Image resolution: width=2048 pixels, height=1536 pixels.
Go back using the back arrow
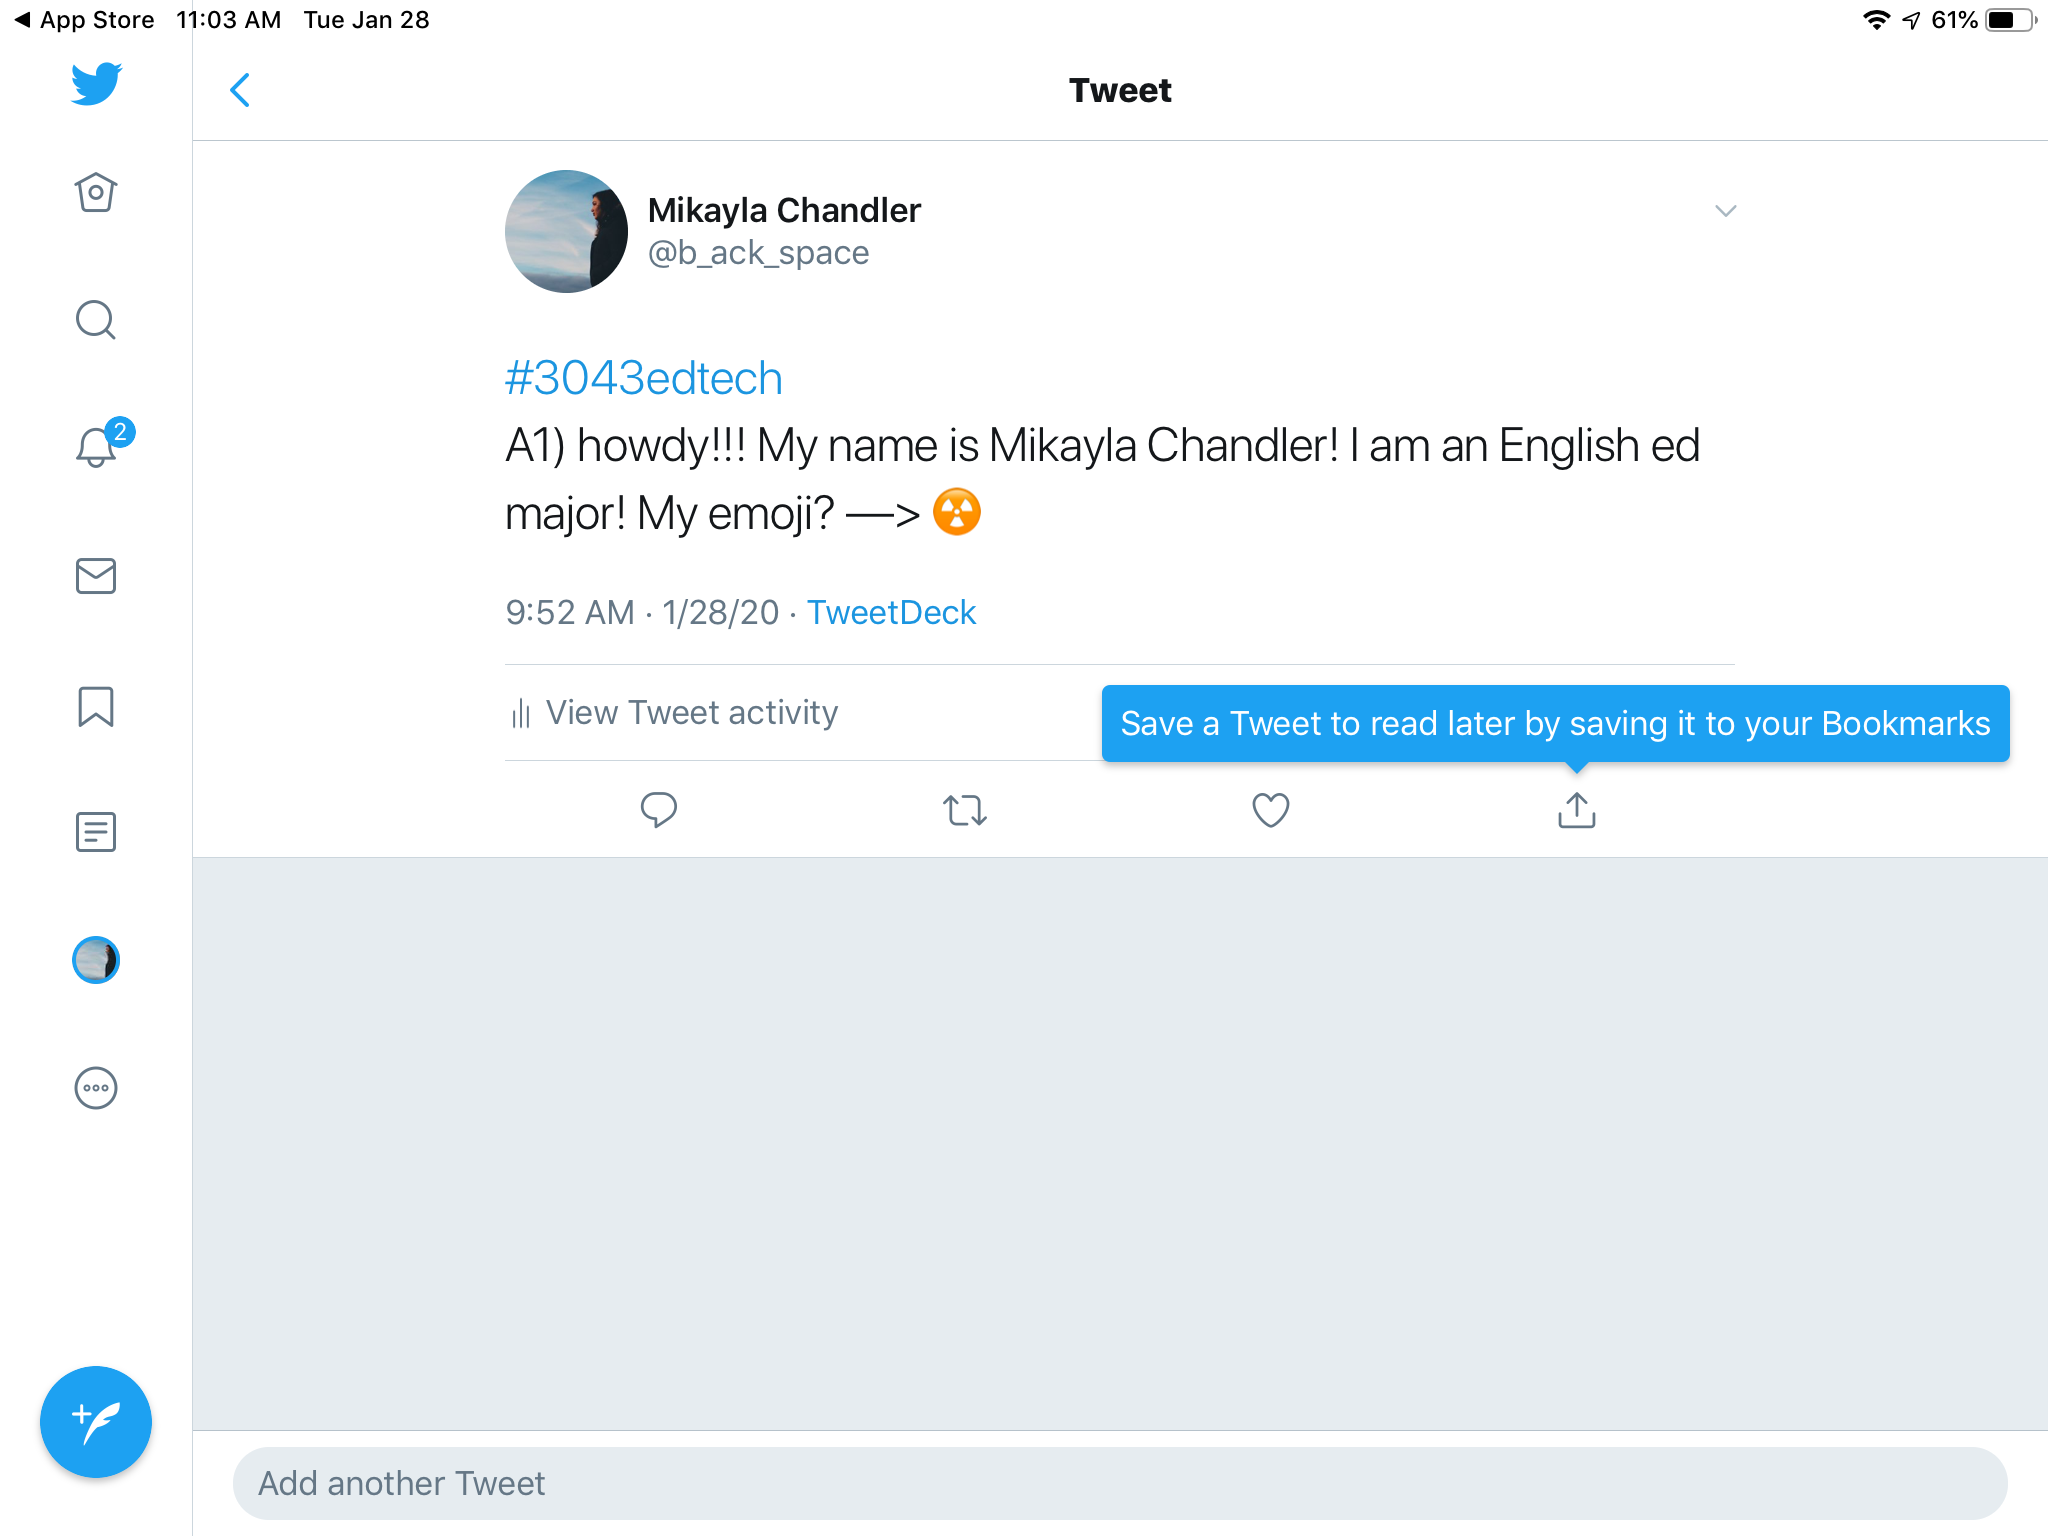tap(240, 90)
